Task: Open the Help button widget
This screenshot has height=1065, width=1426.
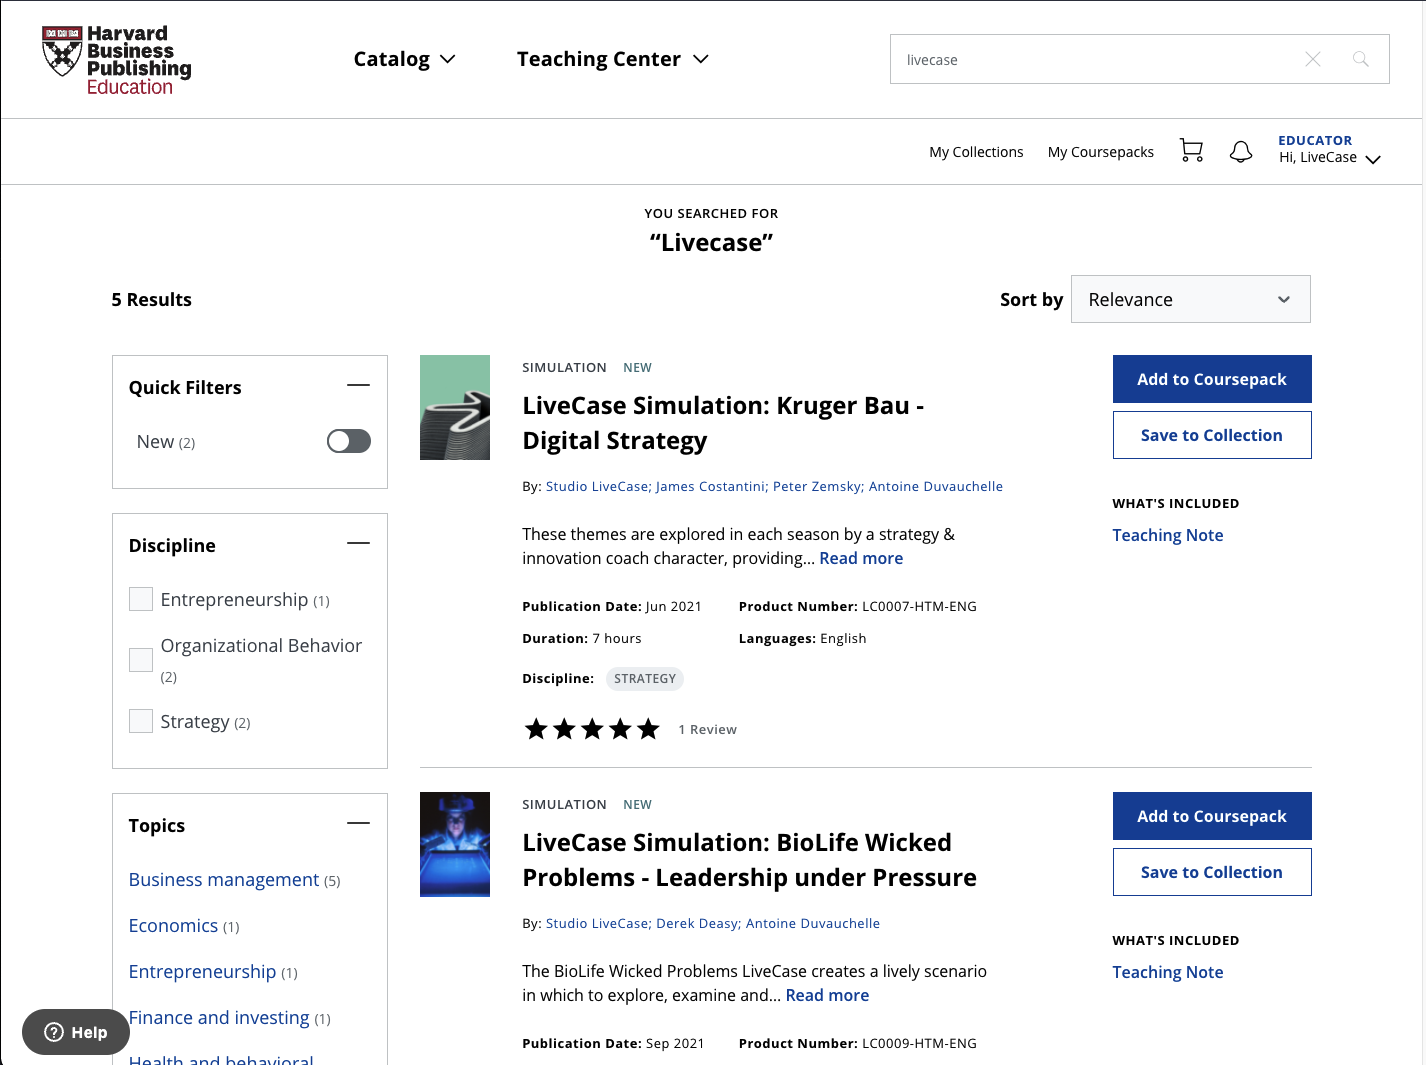Action: [76, 1032]
